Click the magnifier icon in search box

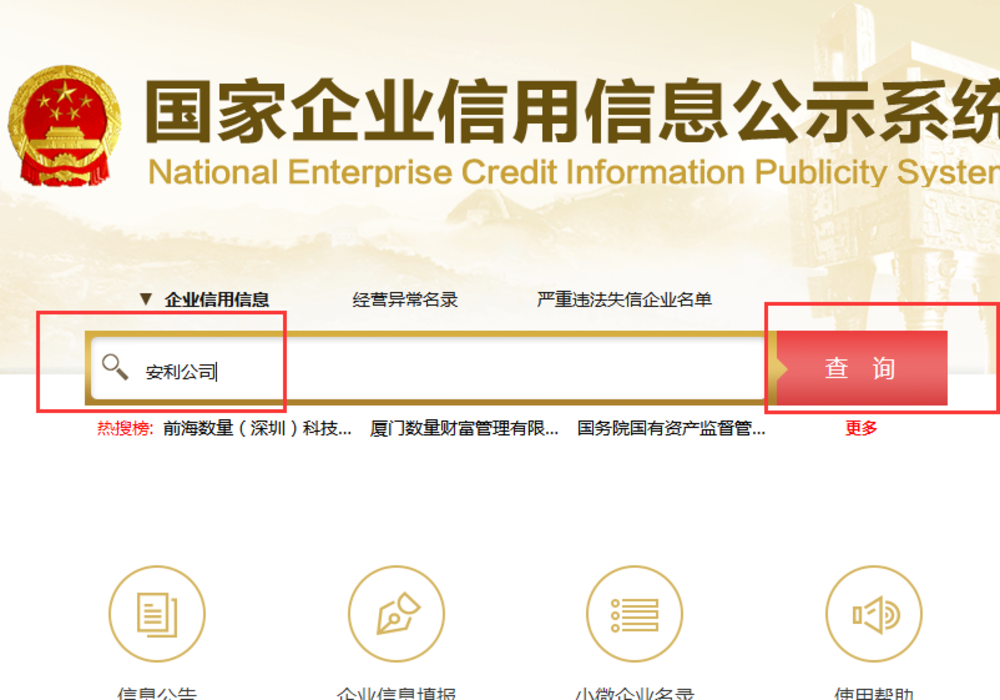pyautogui.click(x=115, y=368)
